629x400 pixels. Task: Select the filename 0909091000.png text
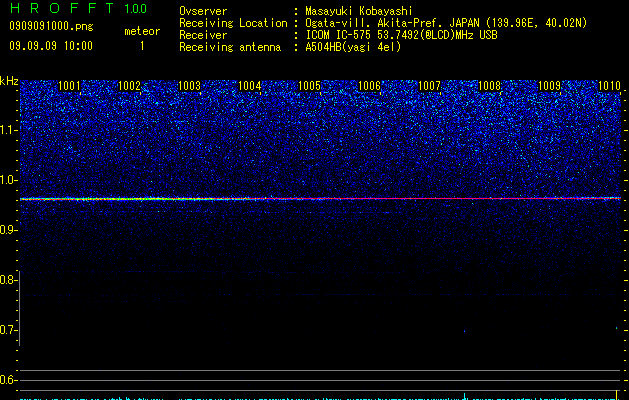(x=51, y=26)
